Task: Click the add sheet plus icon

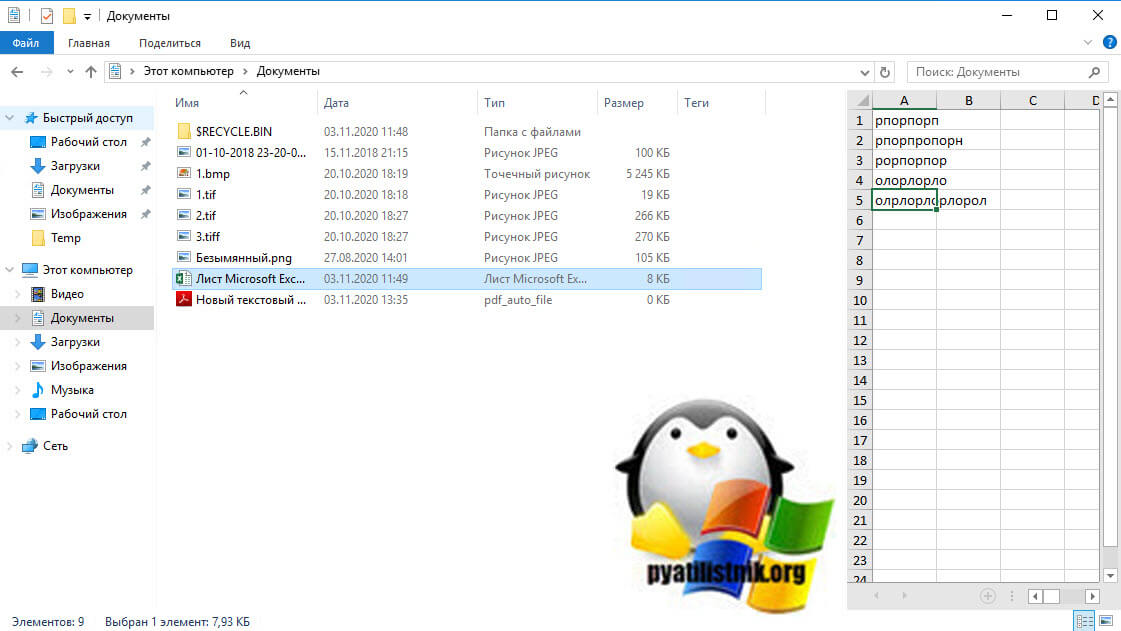Action: click(987, 596)
